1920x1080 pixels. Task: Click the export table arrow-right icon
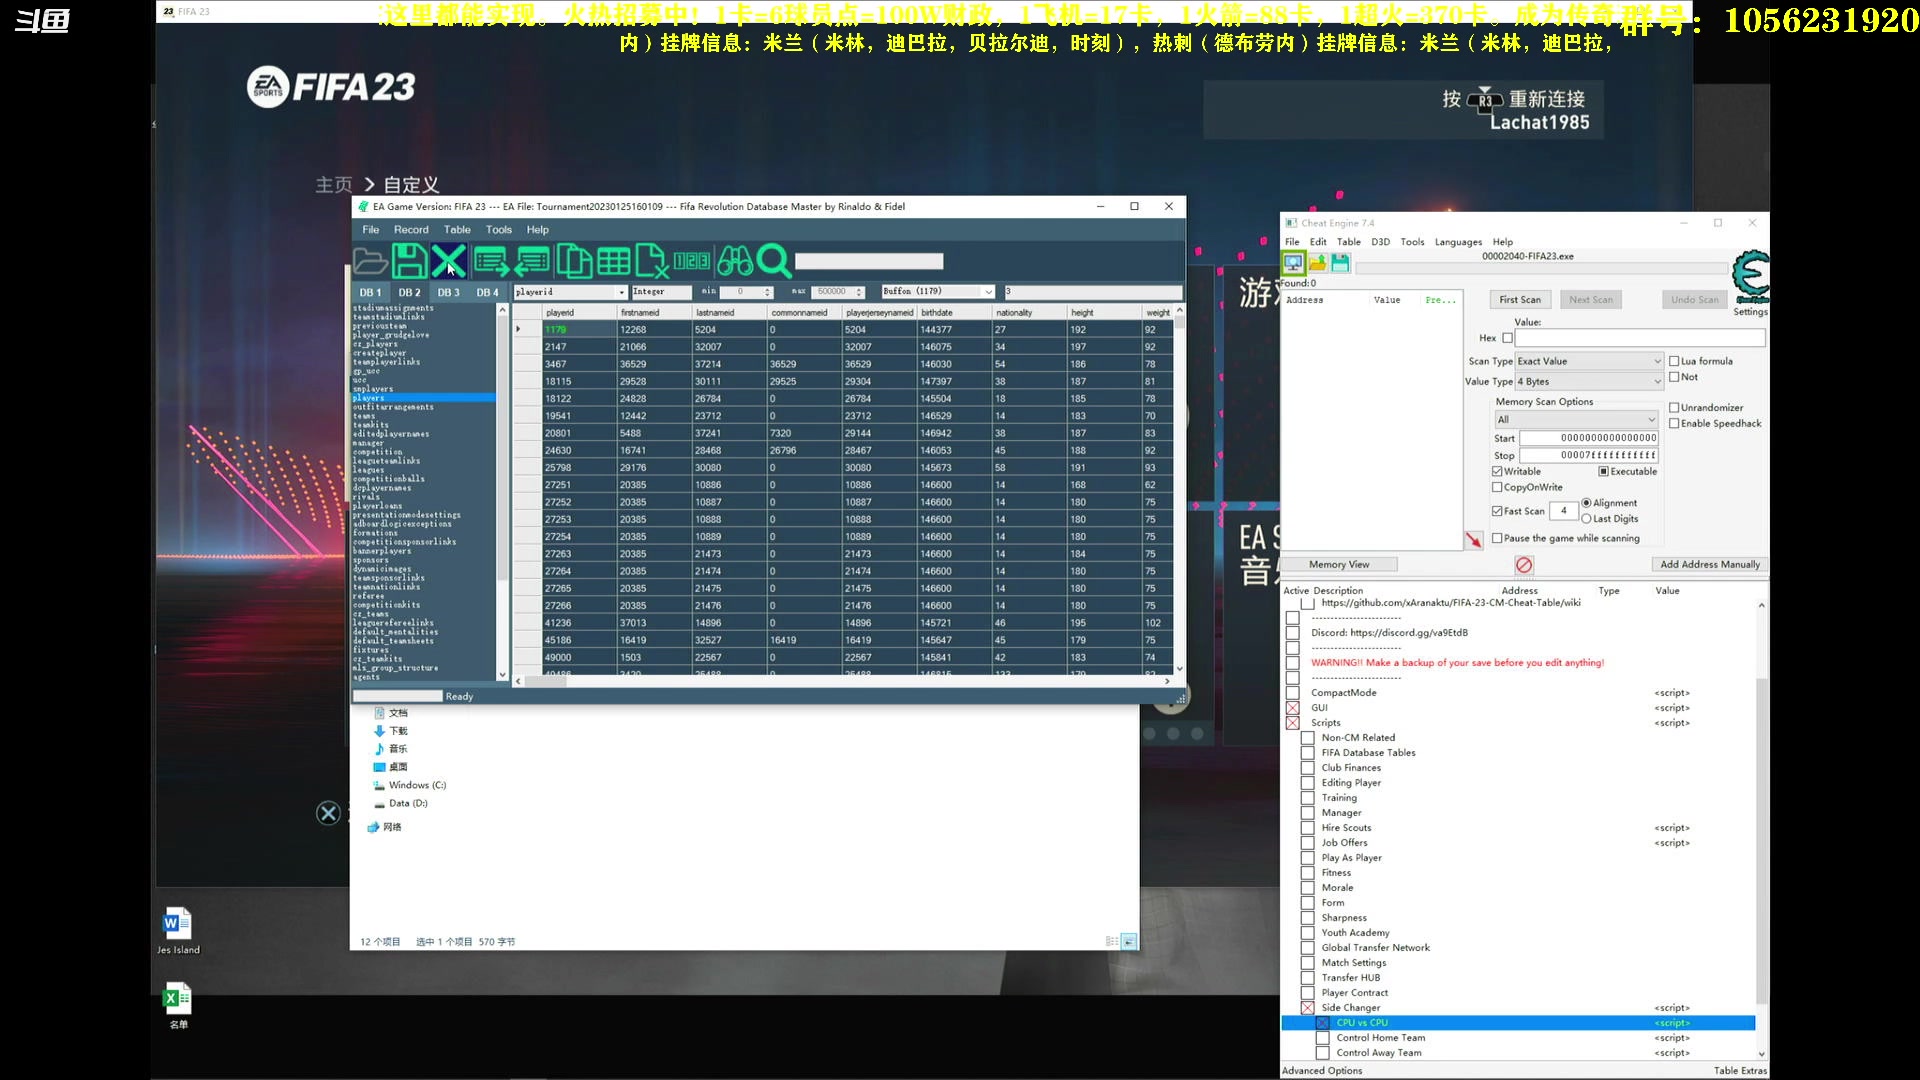(x=491, y=262)
